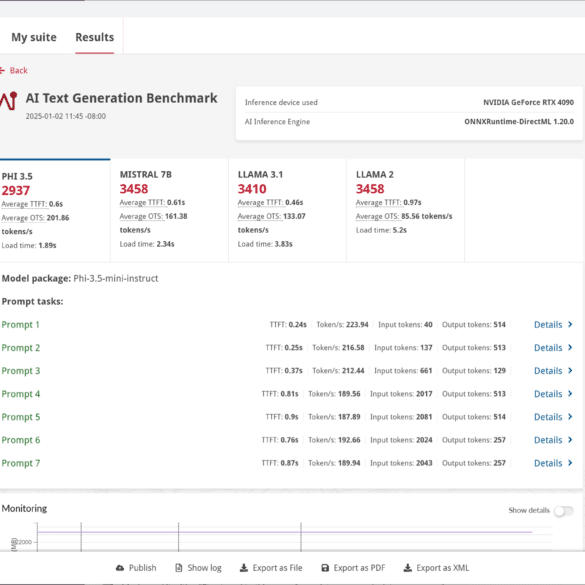This screenshot has height=585, width=585.
Task: Open Details for Prompt 5
Action: (x=548, y=417)
